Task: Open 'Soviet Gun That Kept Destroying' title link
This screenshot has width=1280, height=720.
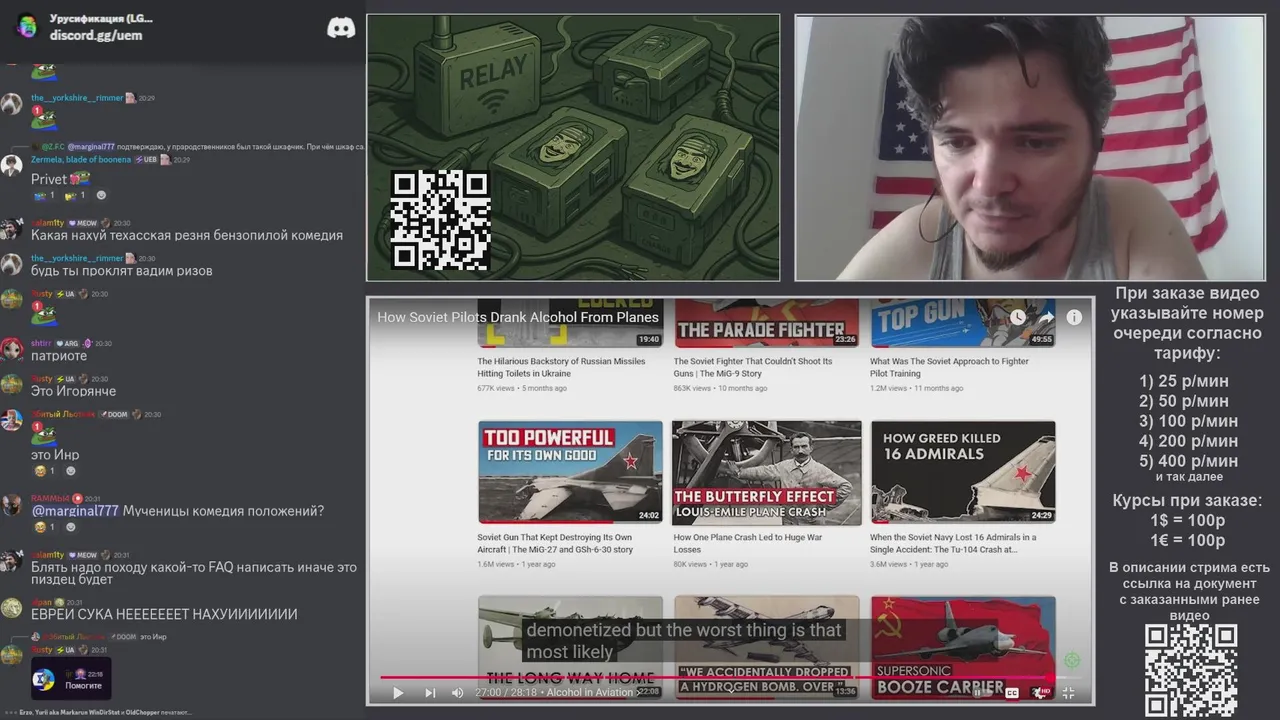Action: click(556, 543)
